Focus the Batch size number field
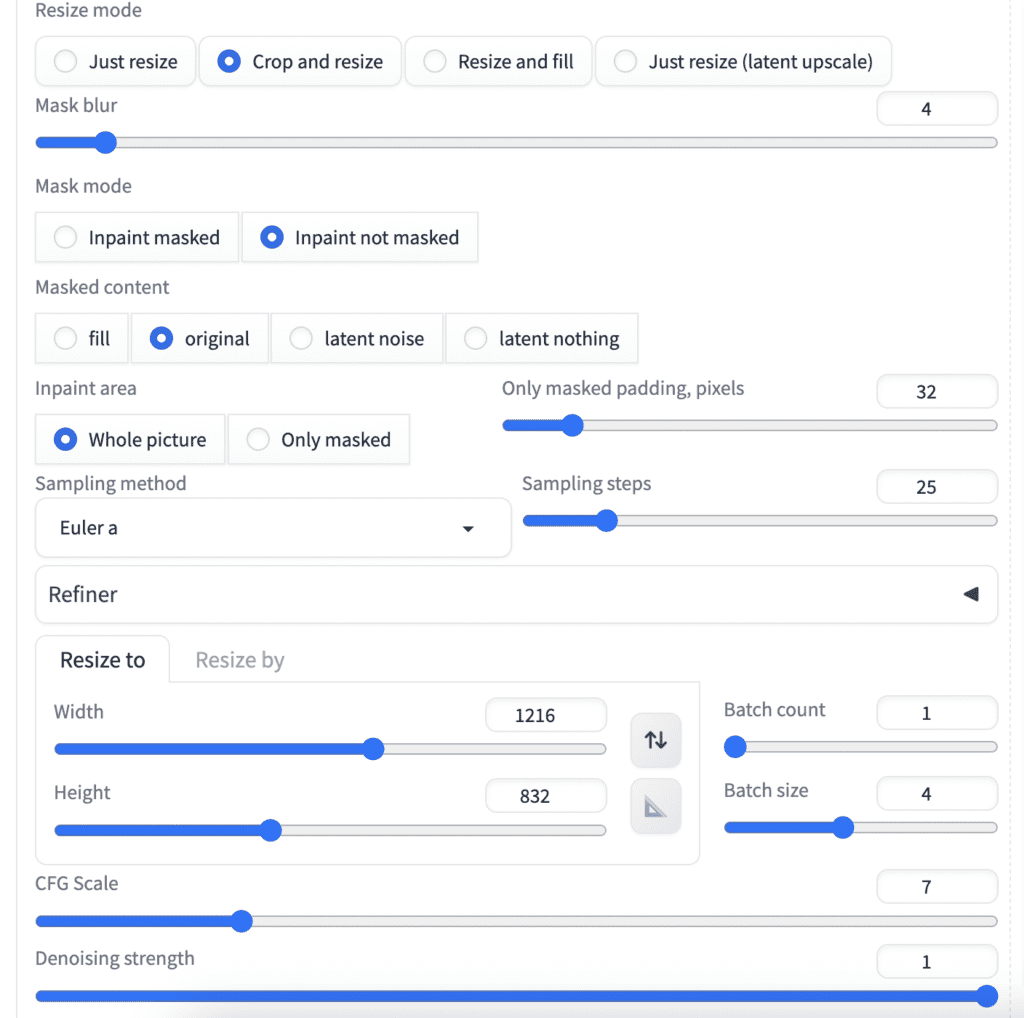1024x1018 pixels. pyautogui.click(x=937, y=793)
